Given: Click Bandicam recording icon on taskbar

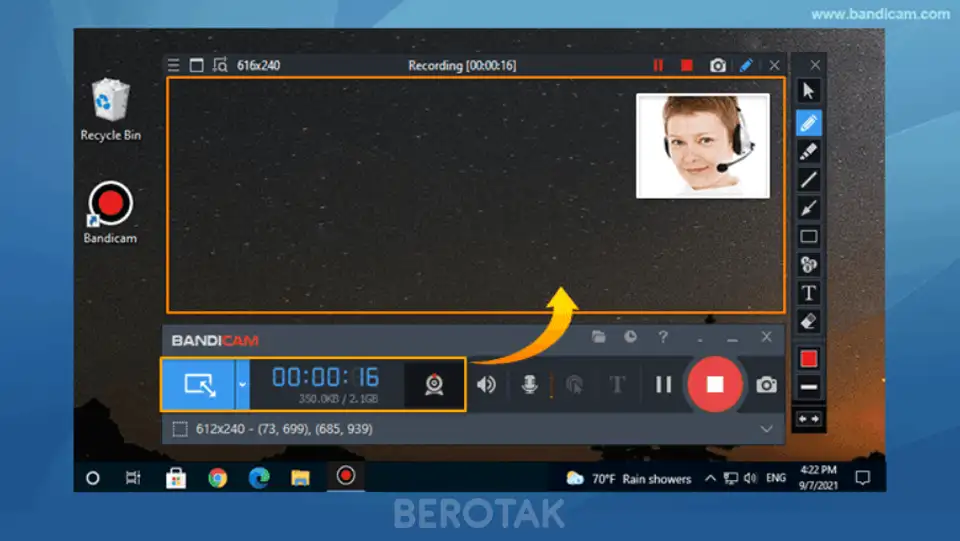Looking at the screenshot, I should coord(346,476).
